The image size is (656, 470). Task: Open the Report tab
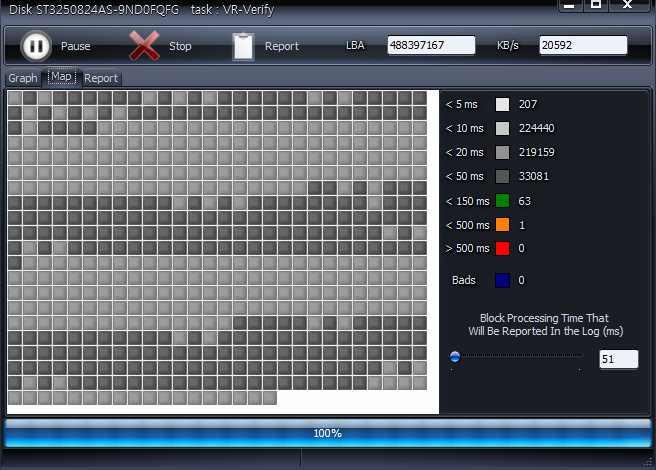100,78
